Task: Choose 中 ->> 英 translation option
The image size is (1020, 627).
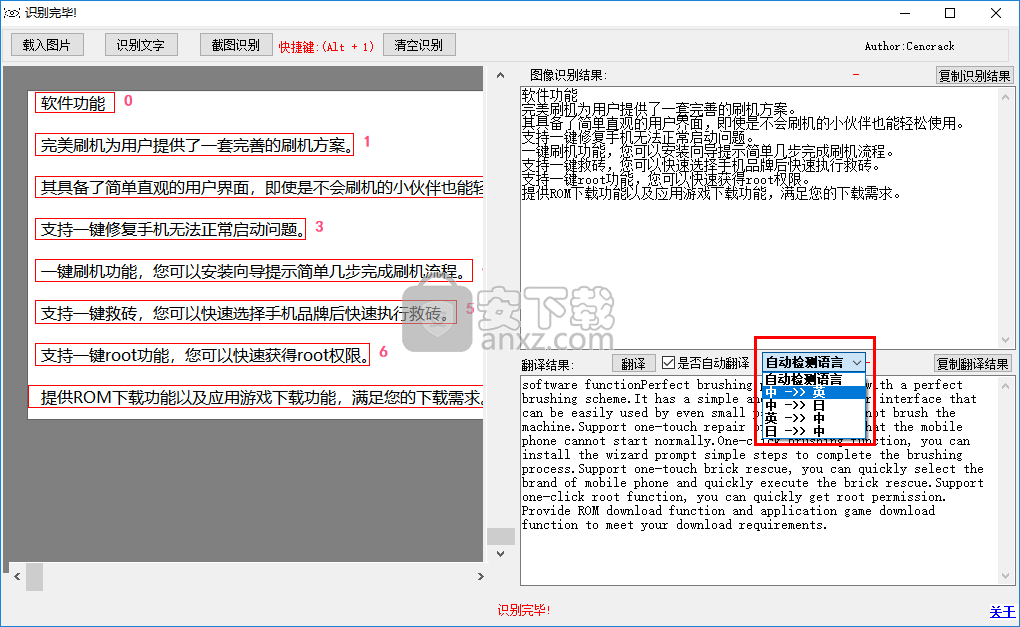Action: pyautogui.click(x=813, y=392)
